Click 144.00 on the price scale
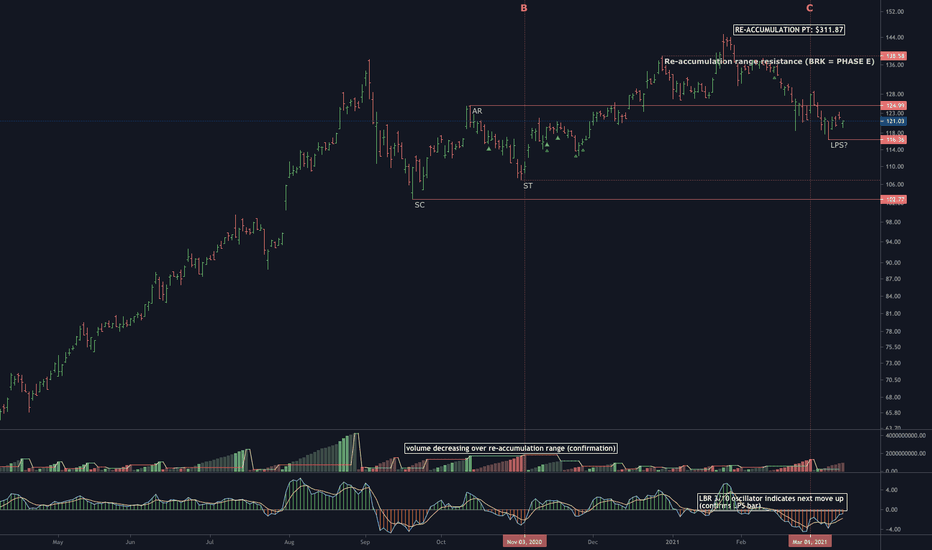 [x=895, y=38]
